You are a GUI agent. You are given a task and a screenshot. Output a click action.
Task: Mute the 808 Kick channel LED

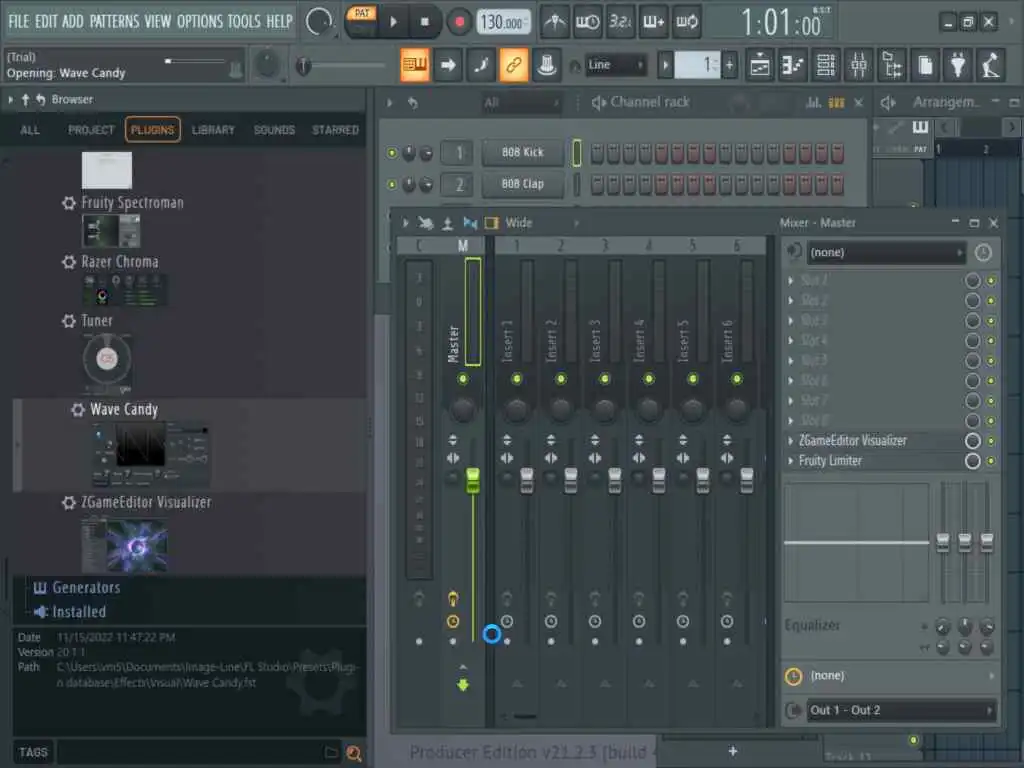pos(392,153)
